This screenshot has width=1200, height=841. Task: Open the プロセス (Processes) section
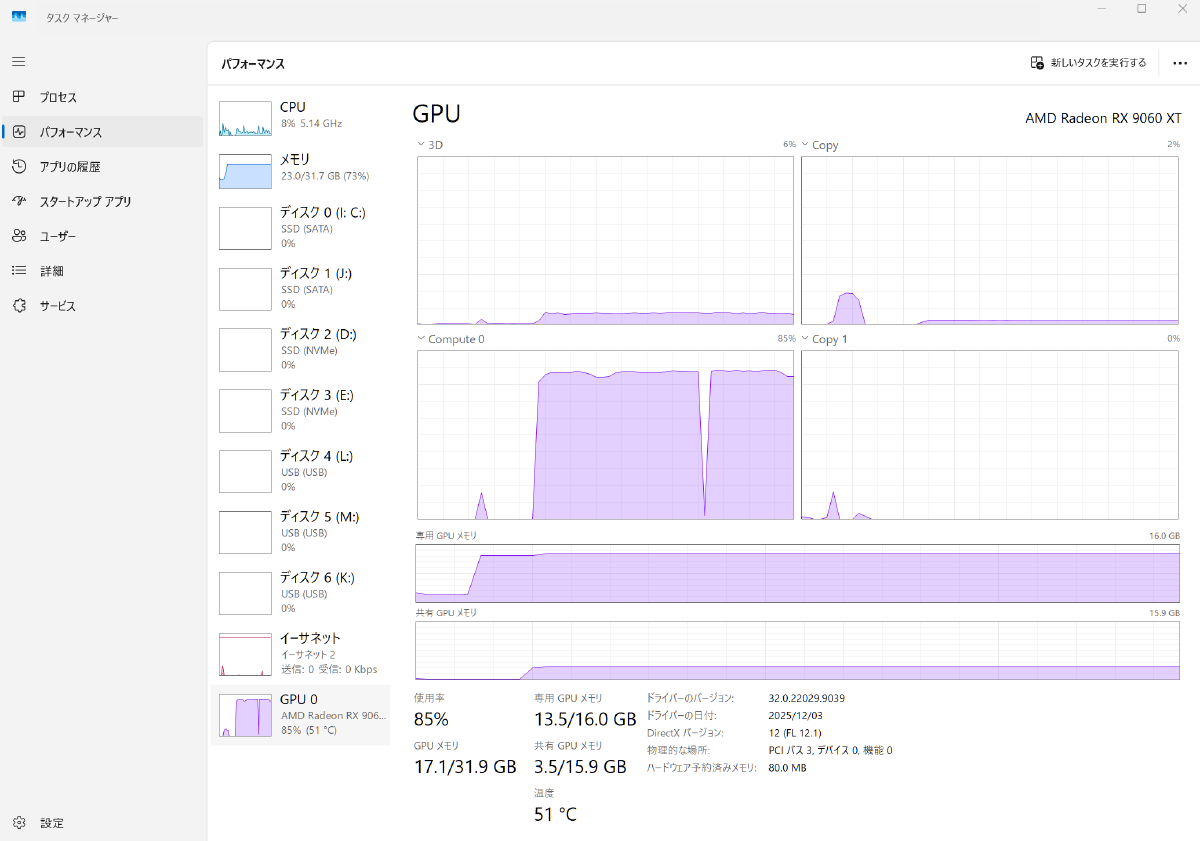pos(60,97)
